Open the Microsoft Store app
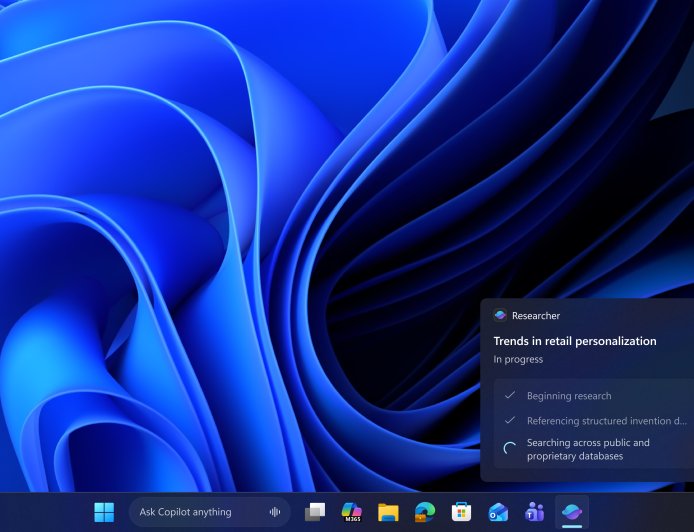This screenshot has height=532, width=694. coord(461,512)
